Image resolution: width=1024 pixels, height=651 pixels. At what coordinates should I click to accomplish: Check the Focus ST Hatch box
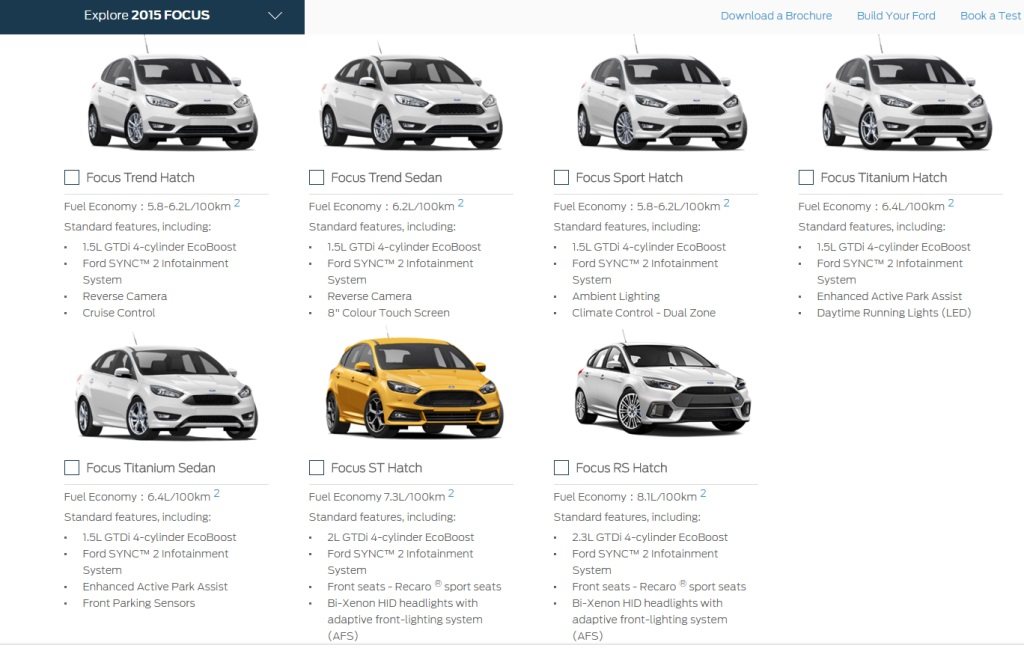317,468
